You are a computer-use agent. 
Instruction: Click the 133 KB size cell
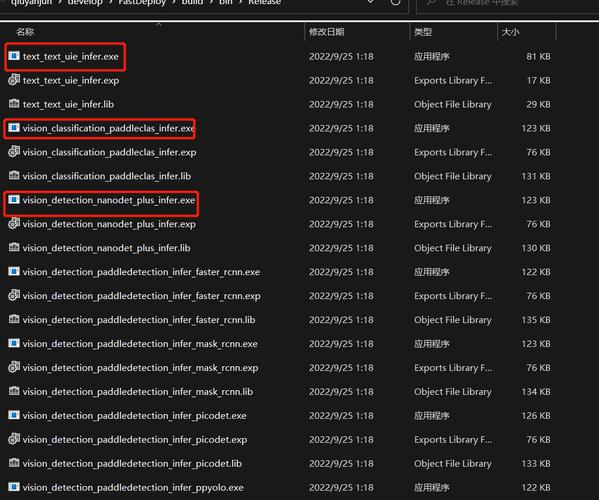[x=536, y=463]
